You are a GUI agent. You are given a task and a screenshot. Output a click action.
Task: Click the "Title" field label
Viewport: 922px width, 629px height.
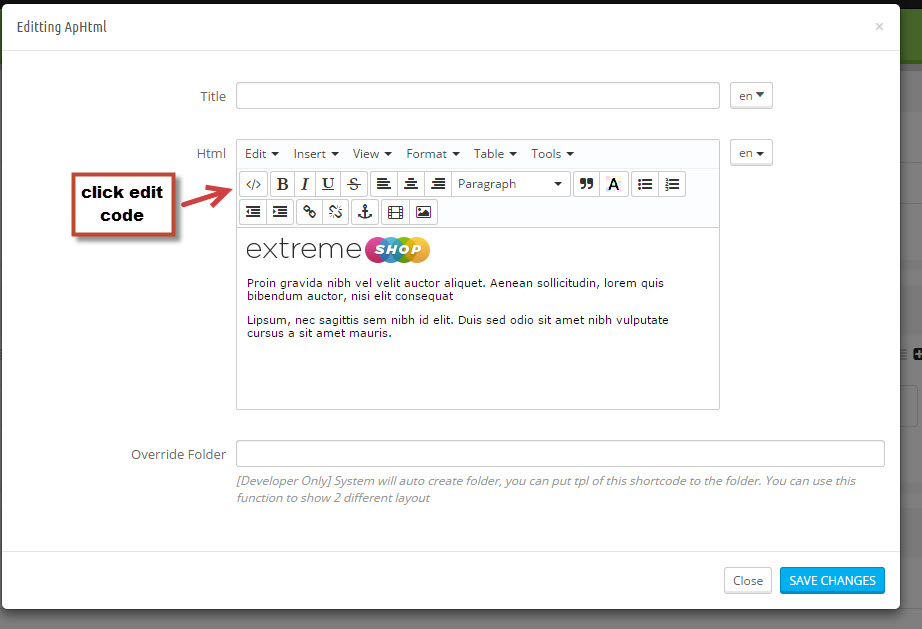click(213, 96)
